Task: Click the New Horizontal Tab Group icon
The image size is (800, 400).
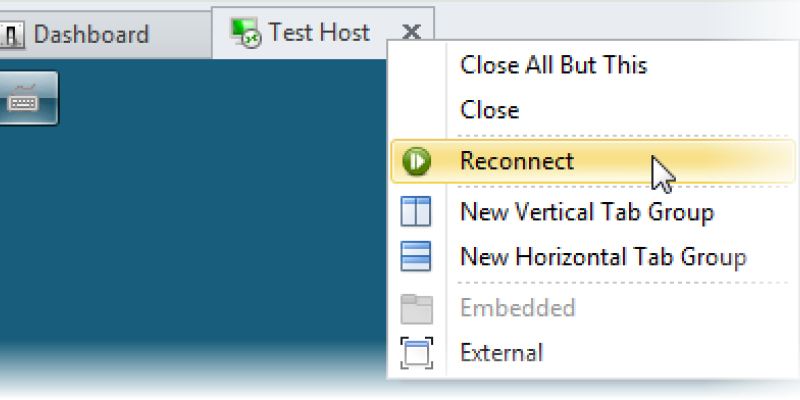Action: (x=416, y=257)
